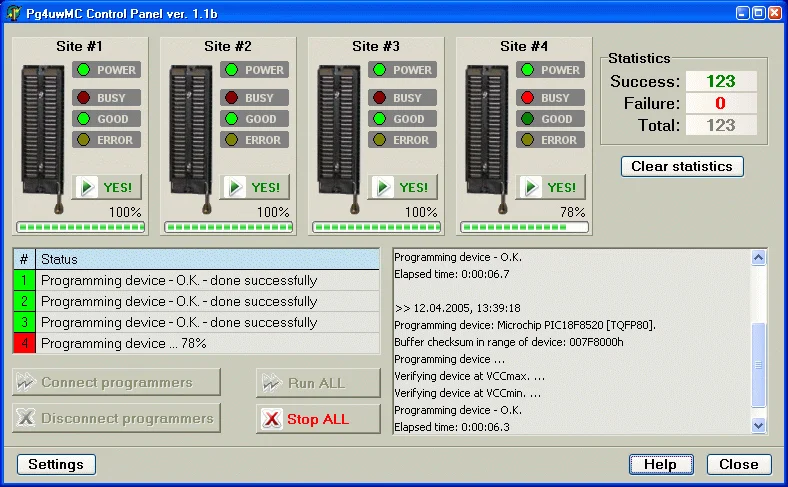Select row 4 'Programming device ... 78%'

click(196, 343)
